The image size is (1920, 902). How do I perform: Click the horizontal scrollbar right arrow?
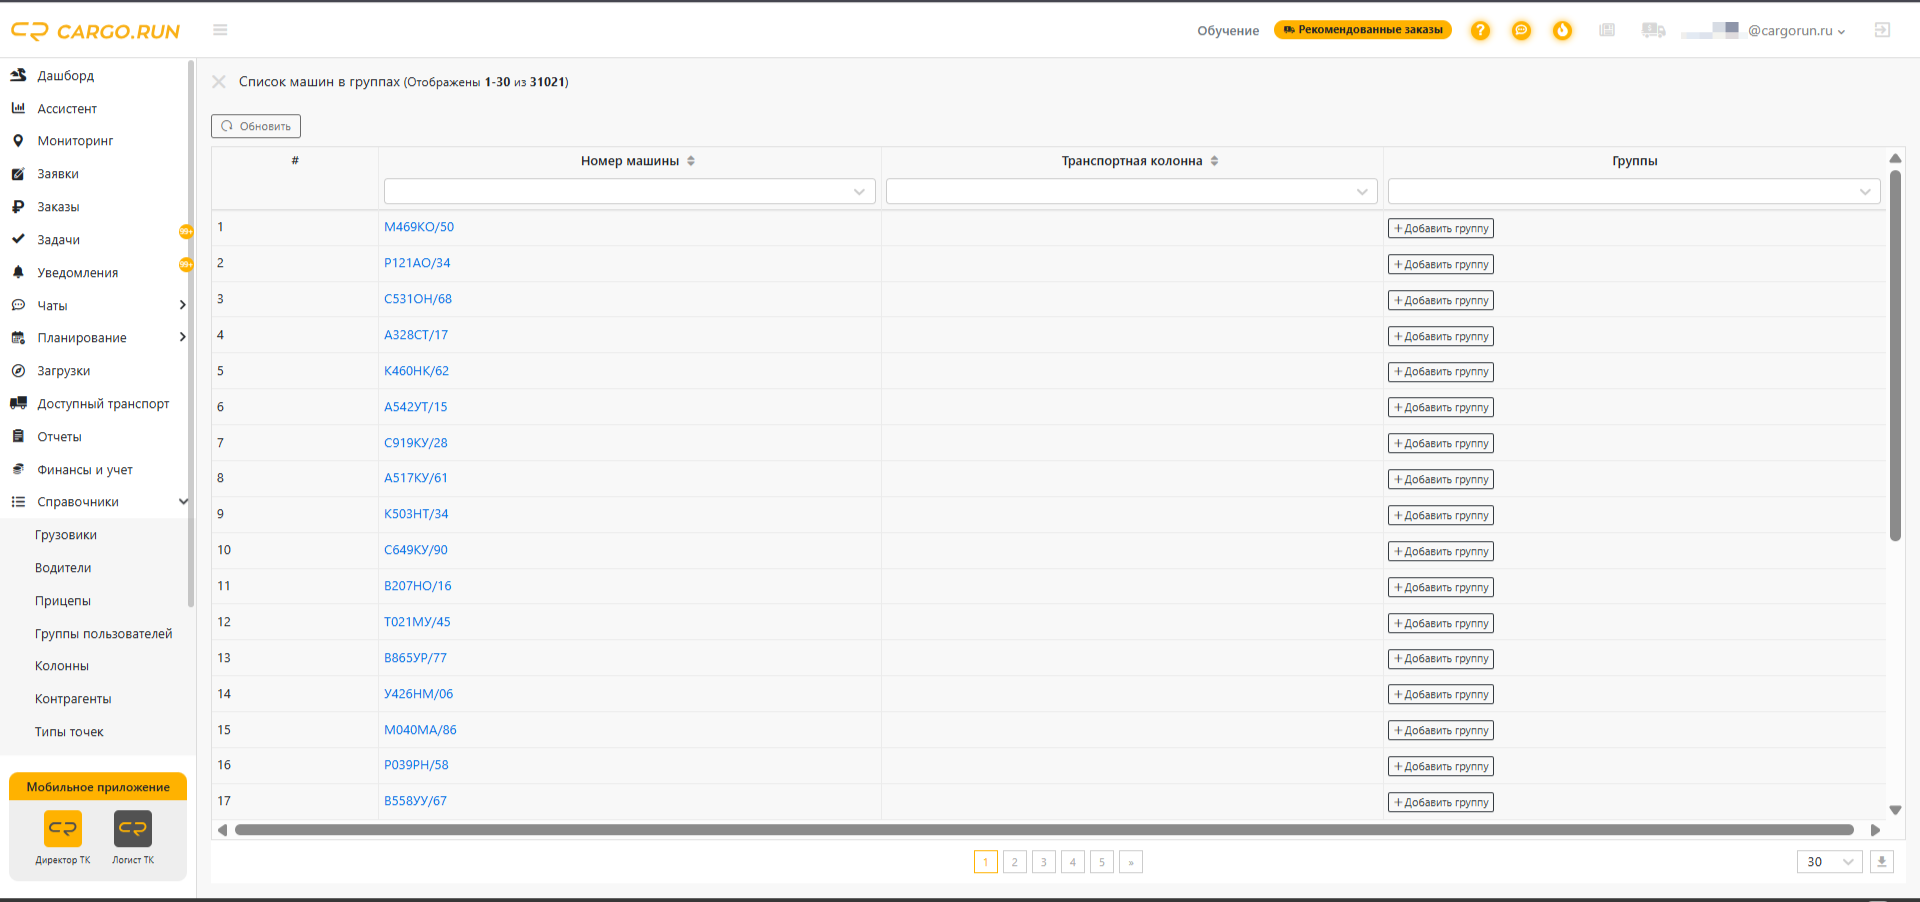point(1875,830)
